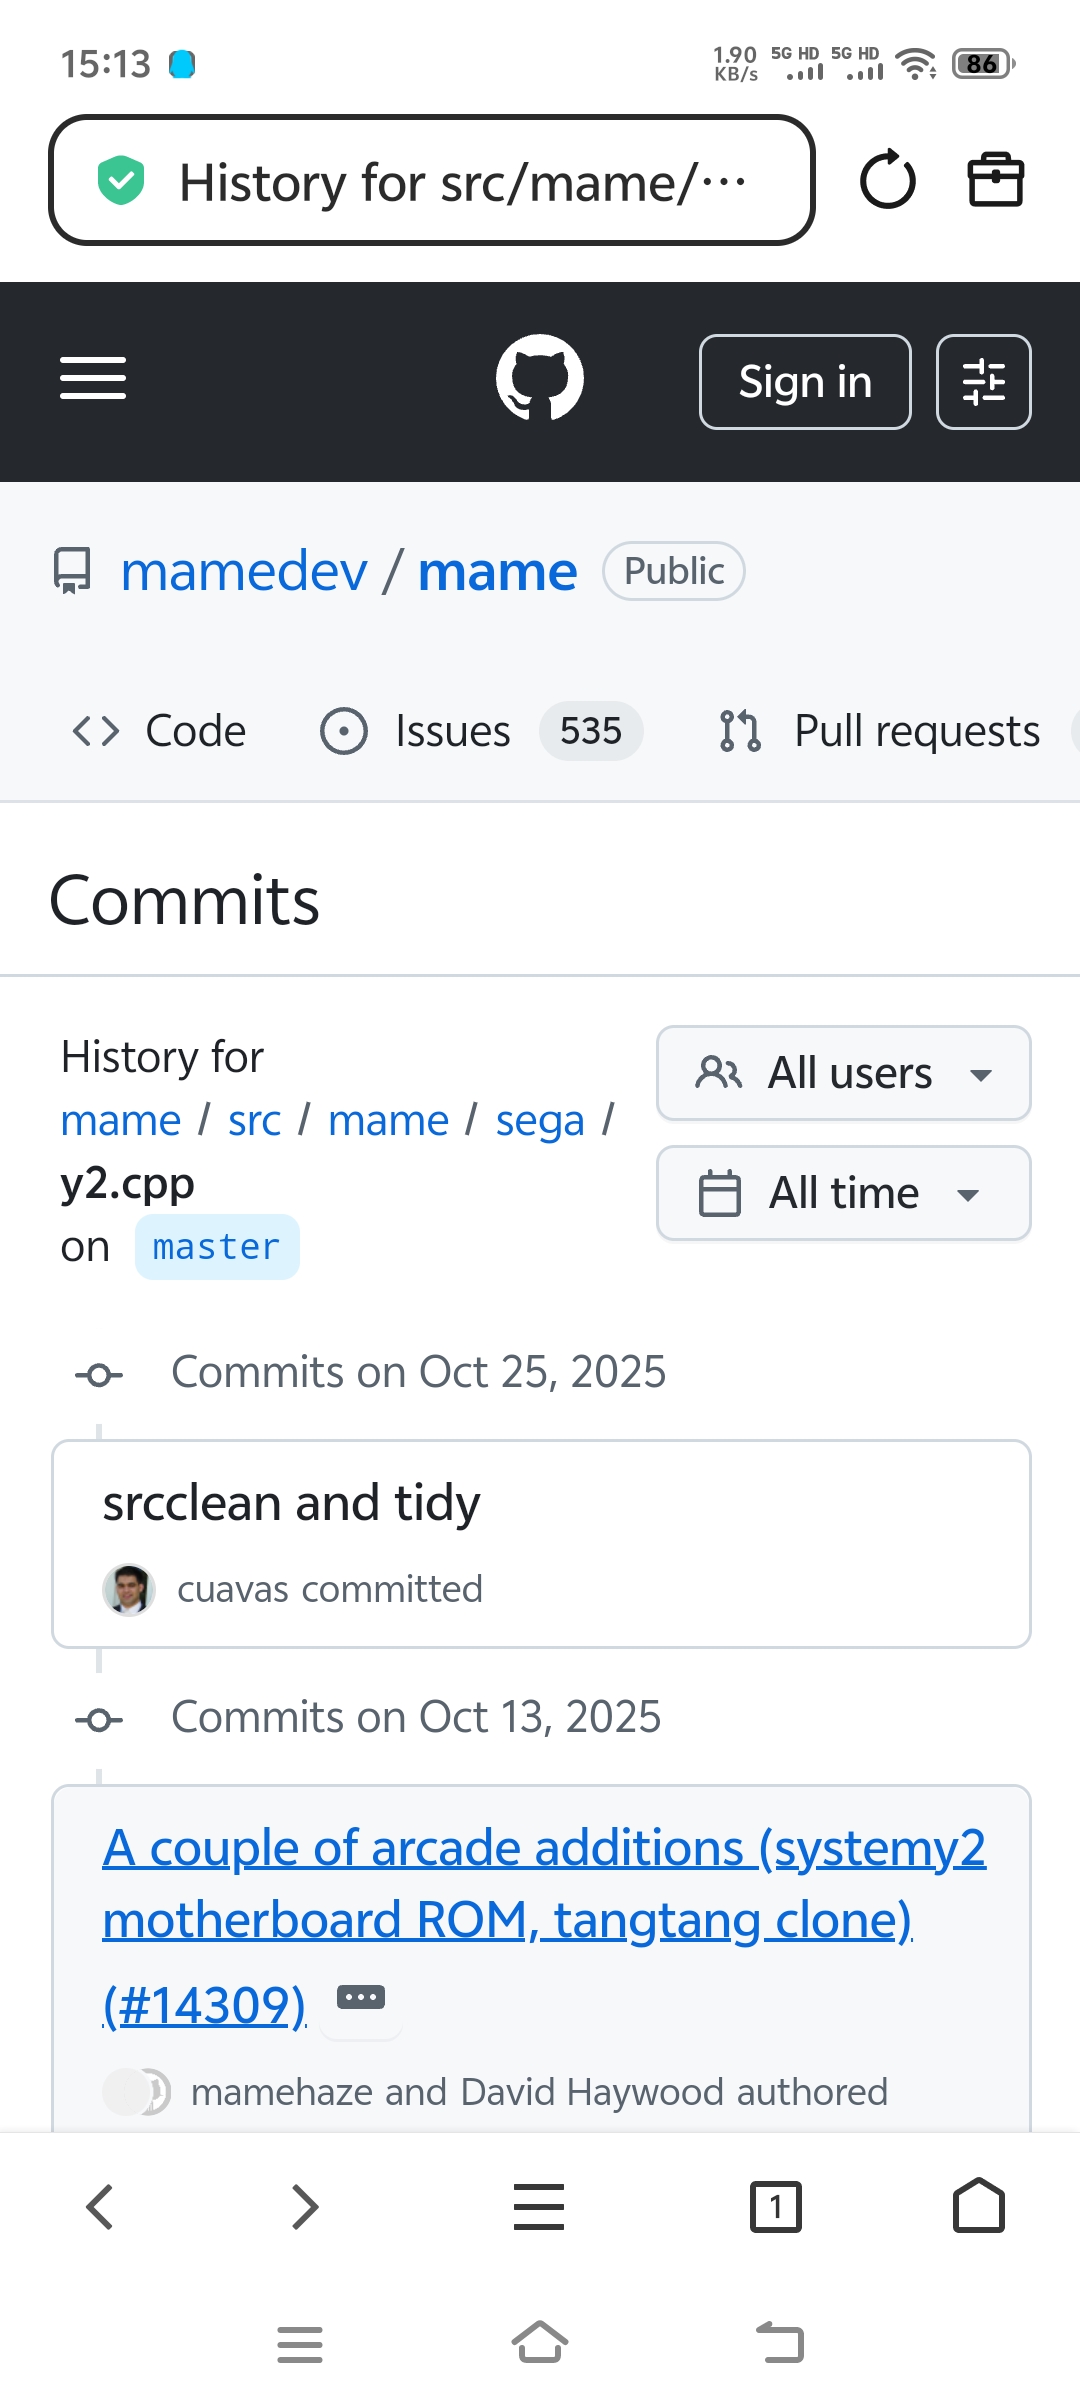1080x2408 pixels.
Task: Open the browser tabs counter icon
Action: [x=775, y=2207]
